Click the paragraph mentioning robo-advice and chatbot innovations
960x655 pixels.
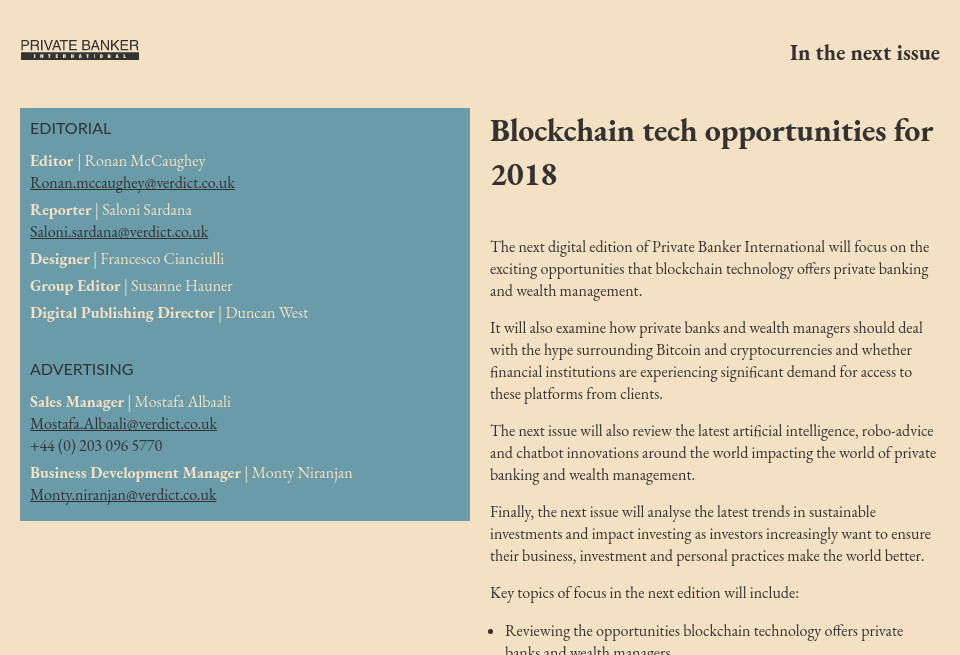[713, 453]
